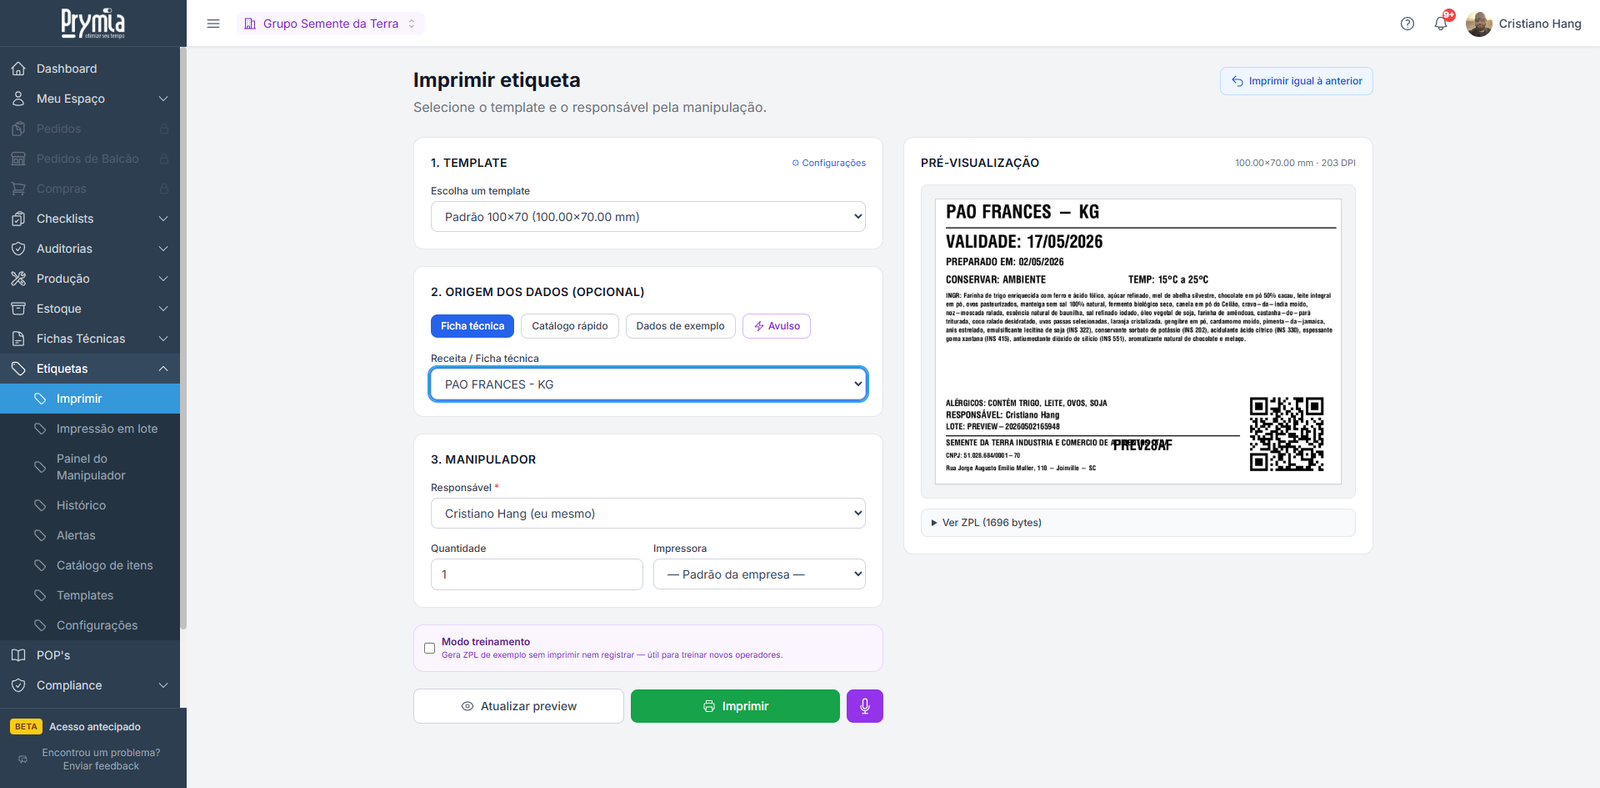Select Catálogo rápido data source

[x=570, y=326]
